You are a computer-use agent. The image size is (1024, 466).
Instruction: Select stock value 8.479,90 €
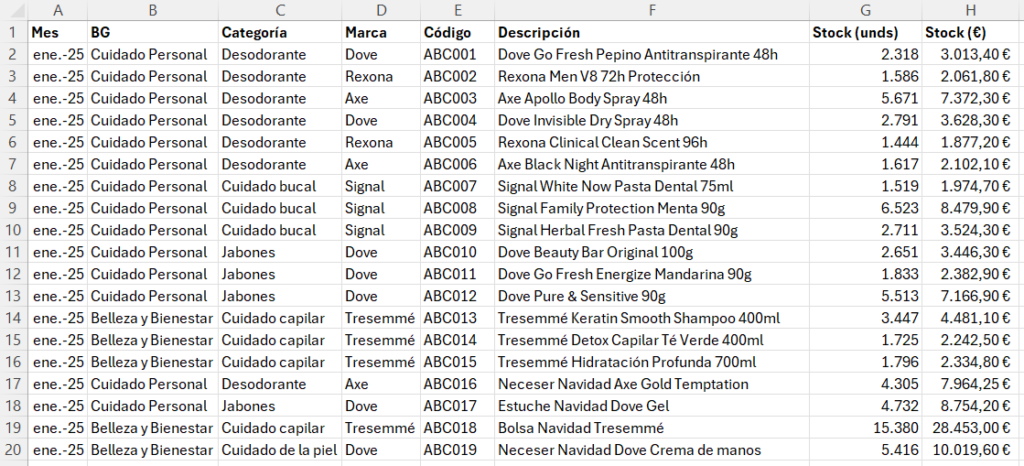(971, 208)
